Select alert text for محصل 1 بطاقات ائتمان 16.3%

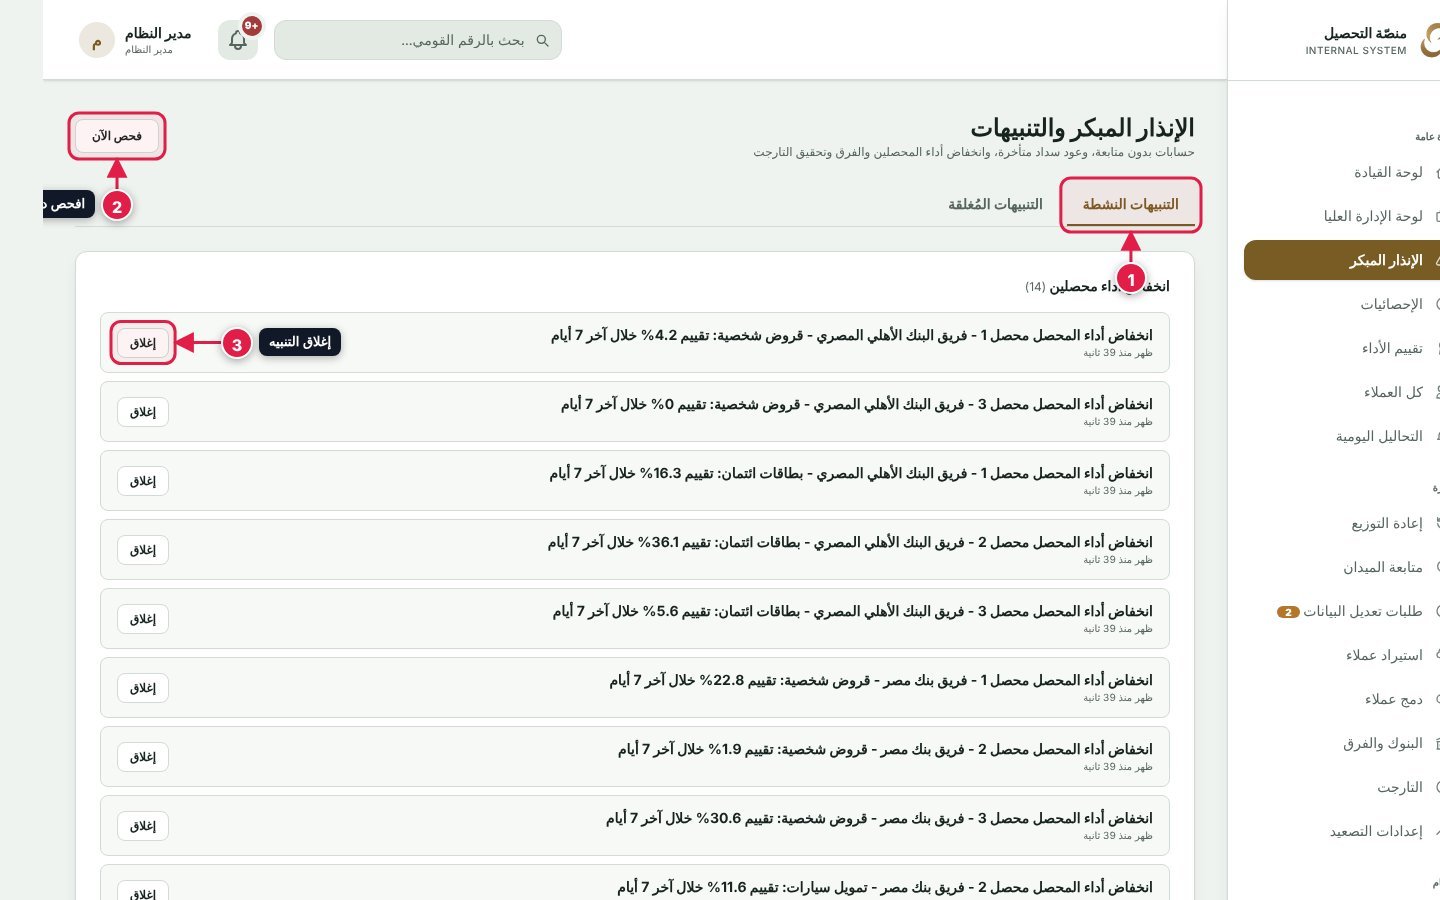coord(851,473)
